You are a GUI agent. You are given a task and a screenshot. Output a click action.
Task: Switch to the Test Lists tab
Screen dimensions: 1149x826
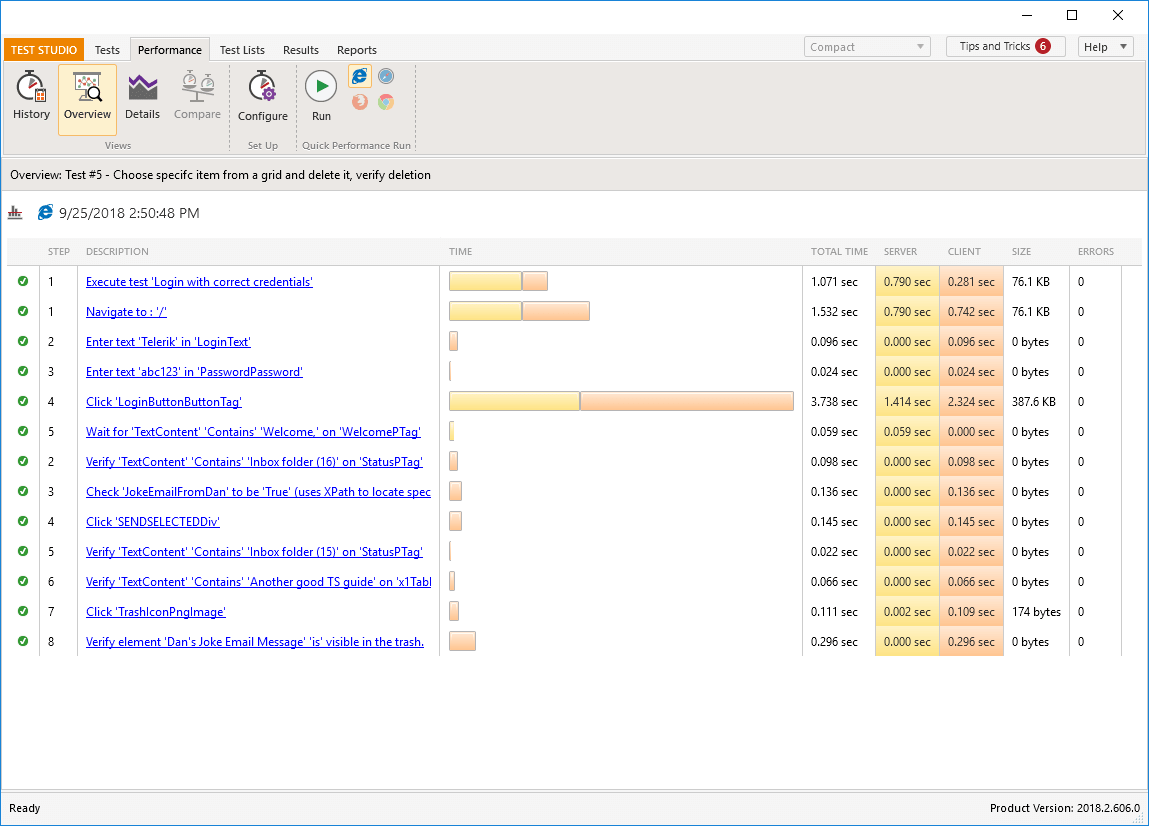[x=242, y=50]
